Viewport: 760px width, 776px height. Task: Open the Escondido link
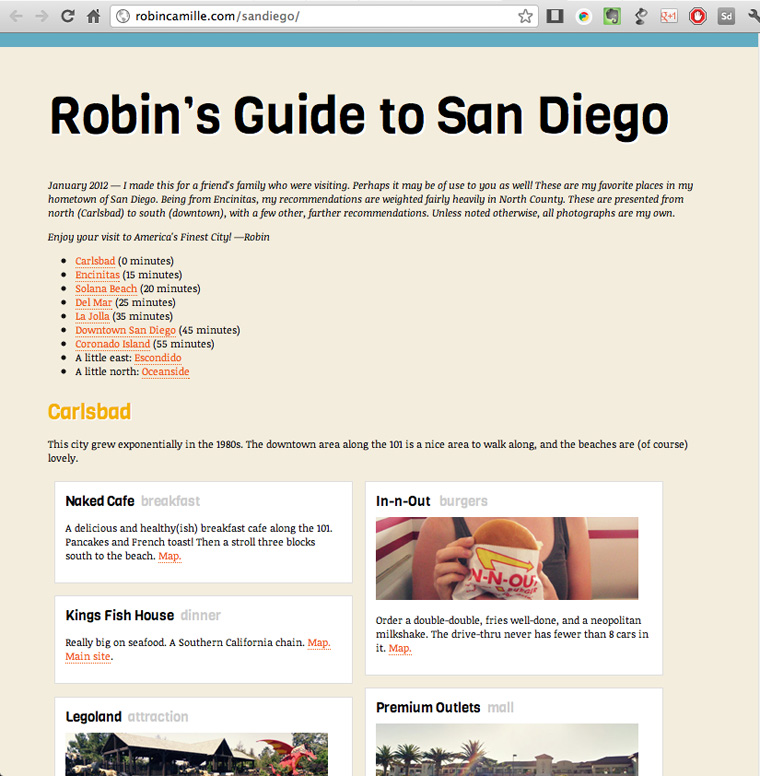click(x=158, y=358)
